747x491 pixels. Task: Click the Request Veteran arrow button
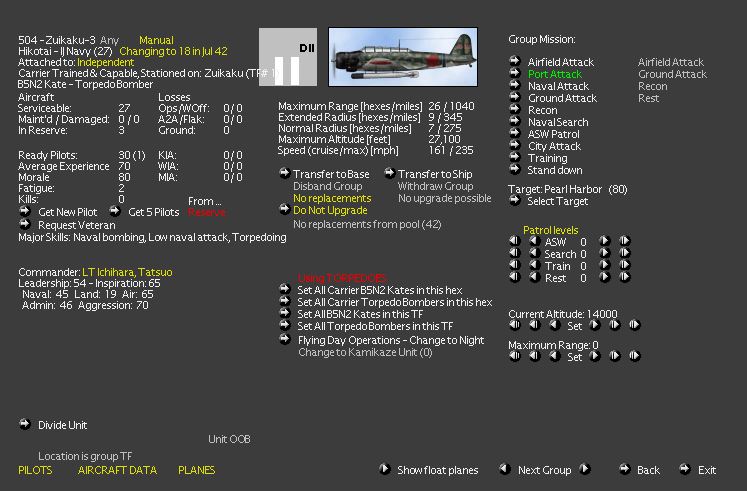(25, 224)
